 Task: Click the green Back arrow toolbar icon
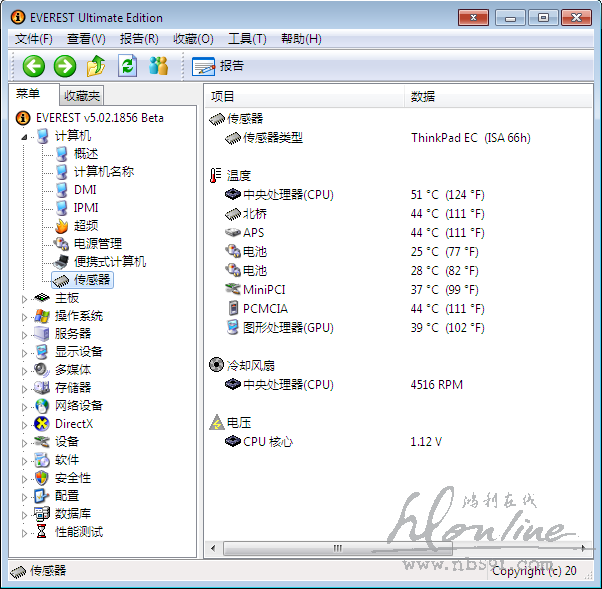tap(34, 66)
